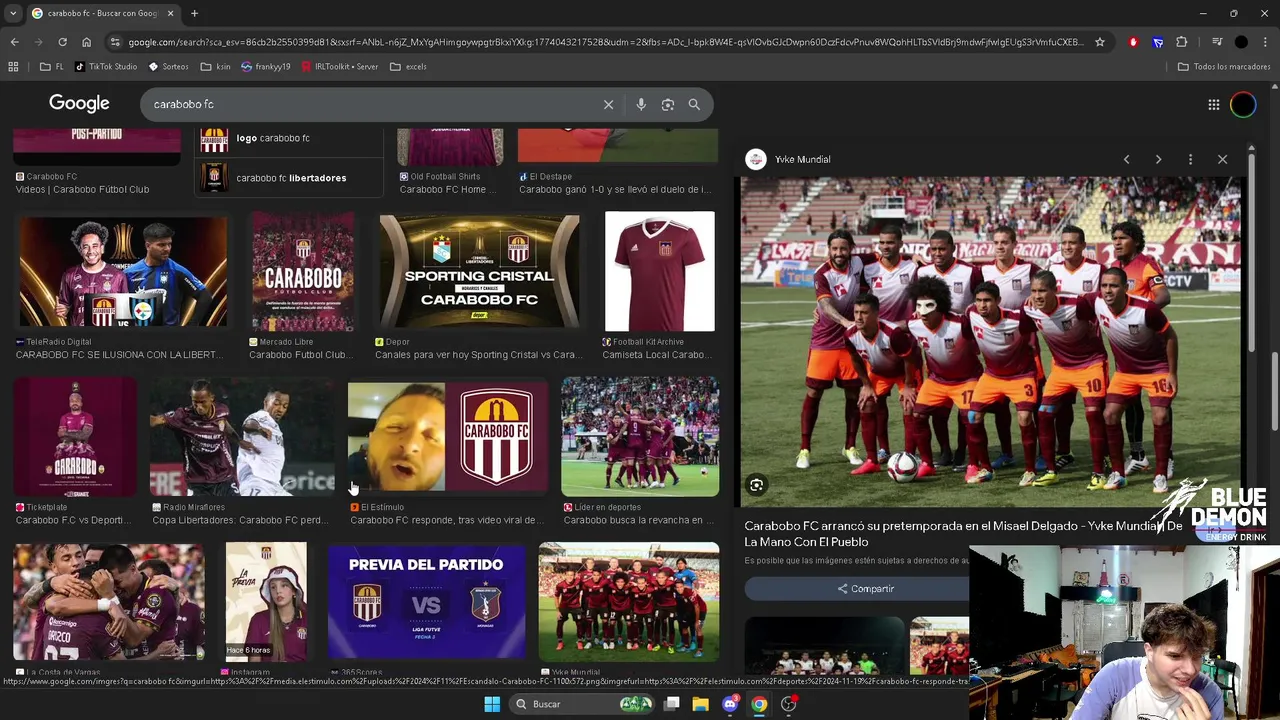Select the carabobo fc browser tab
The height and width of the screenshot is (720, 1280).
tap(101, 13)
